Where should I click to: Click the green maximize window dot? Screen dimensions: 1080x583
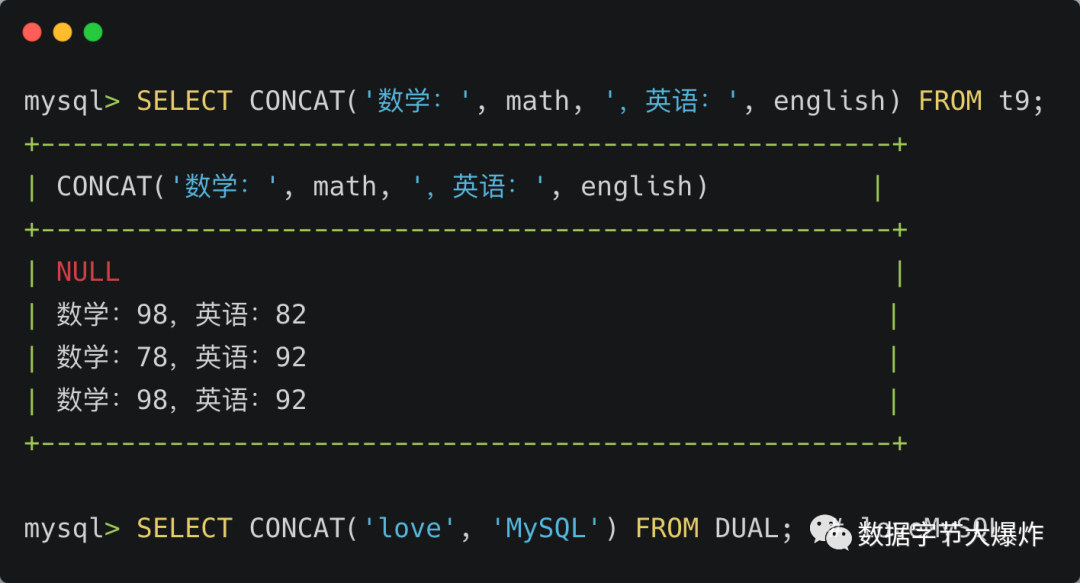[x=93, y=32]
